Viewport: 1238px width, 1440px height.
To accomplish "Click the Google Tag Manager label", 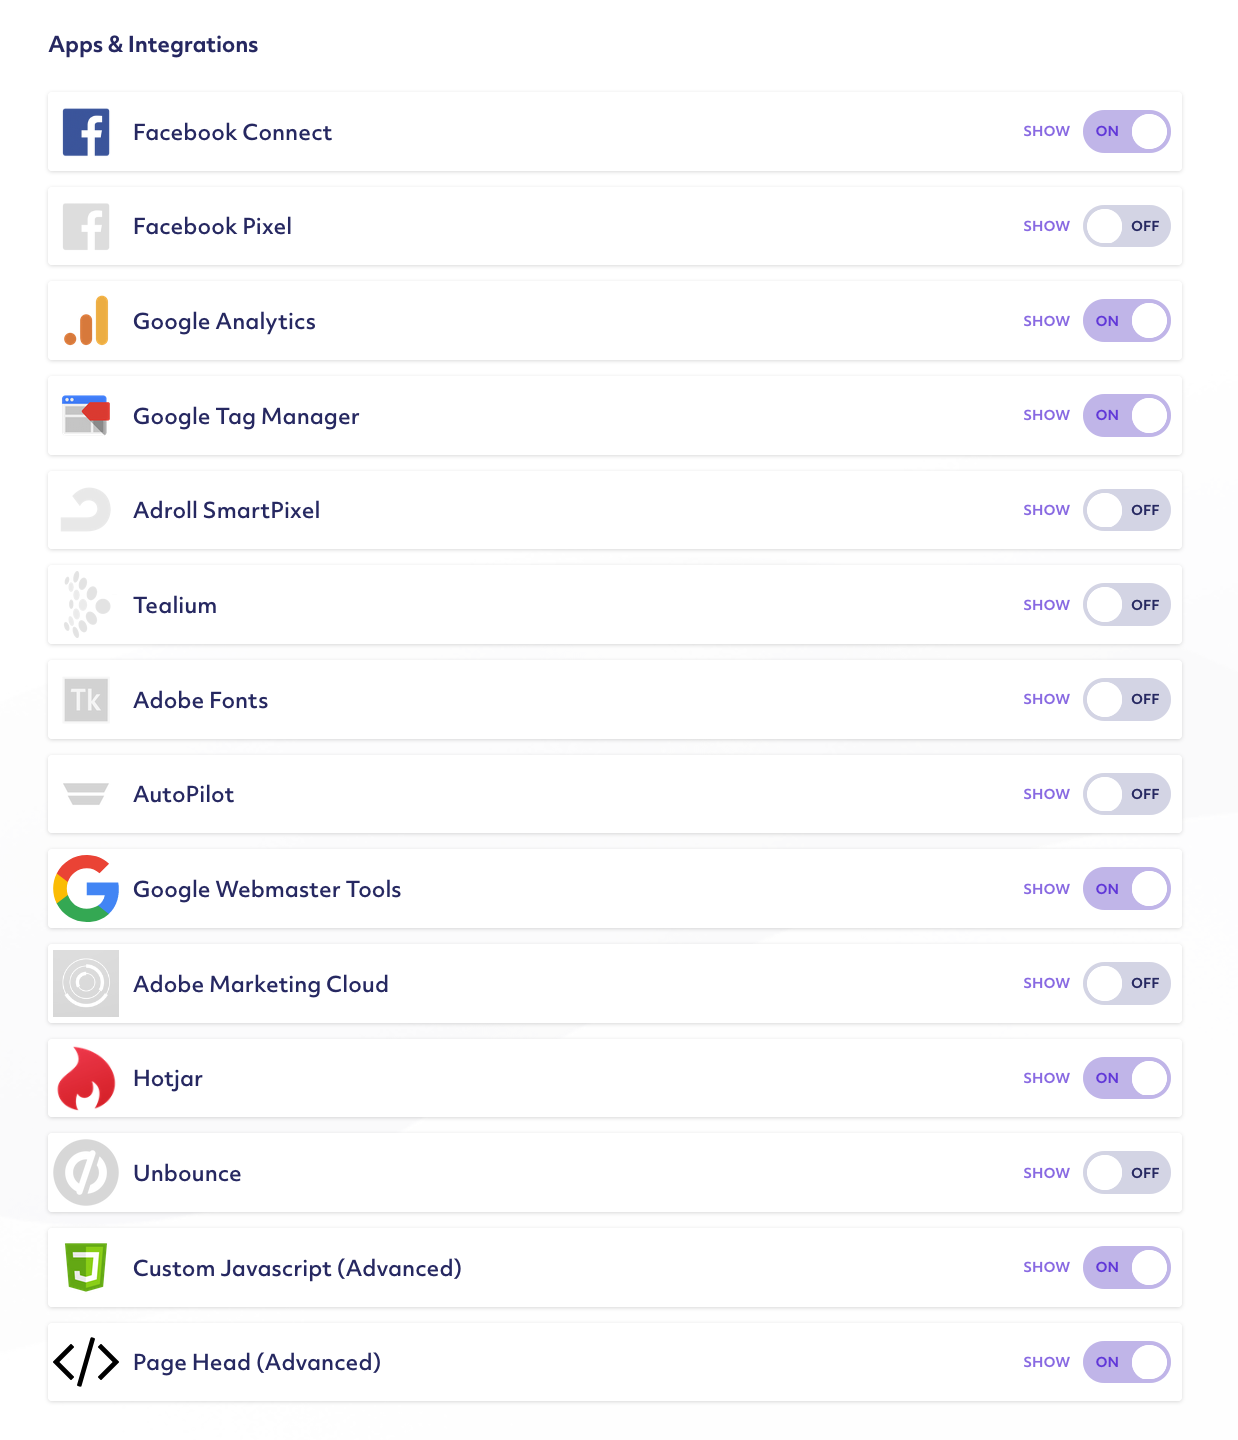I will tap(246, 416).
